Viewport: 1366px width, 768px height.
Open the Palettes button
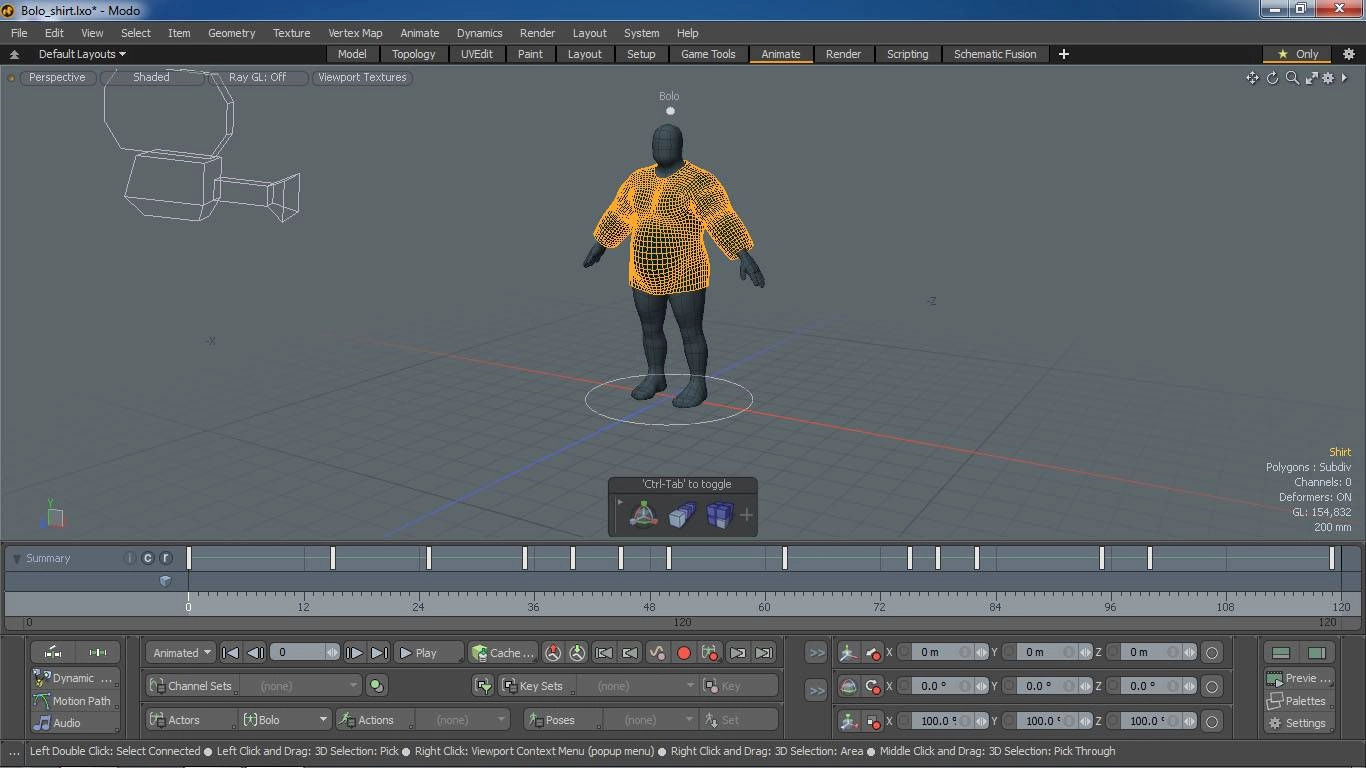[1298, 701]
